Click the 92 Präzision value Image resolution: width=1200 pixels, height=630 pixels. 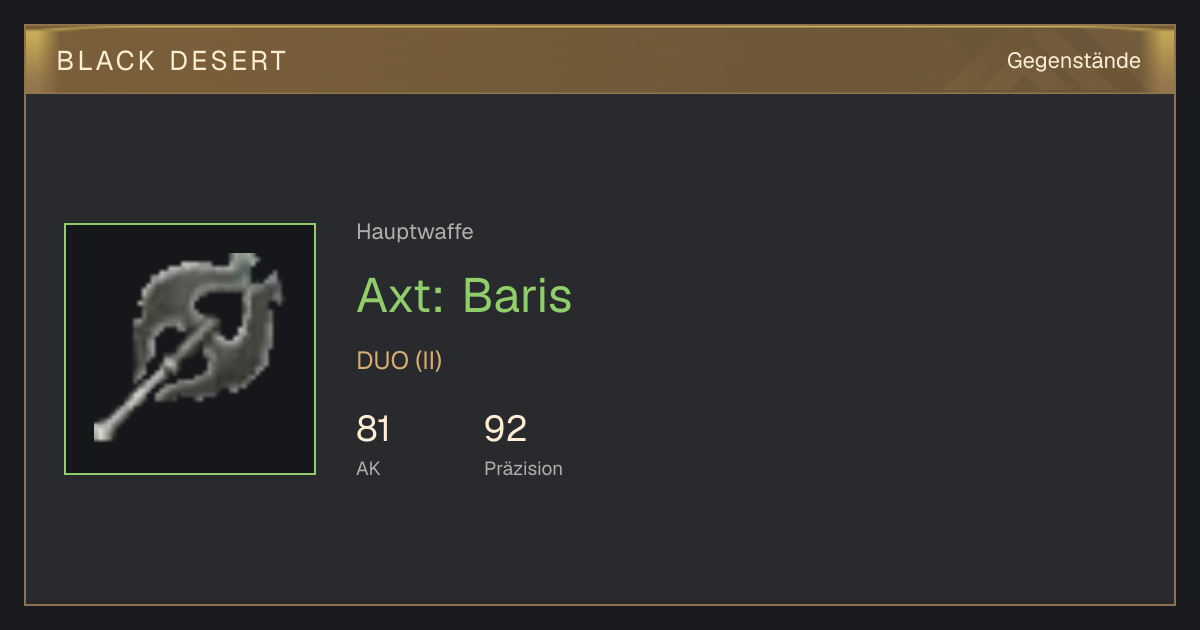pos(505,429)
